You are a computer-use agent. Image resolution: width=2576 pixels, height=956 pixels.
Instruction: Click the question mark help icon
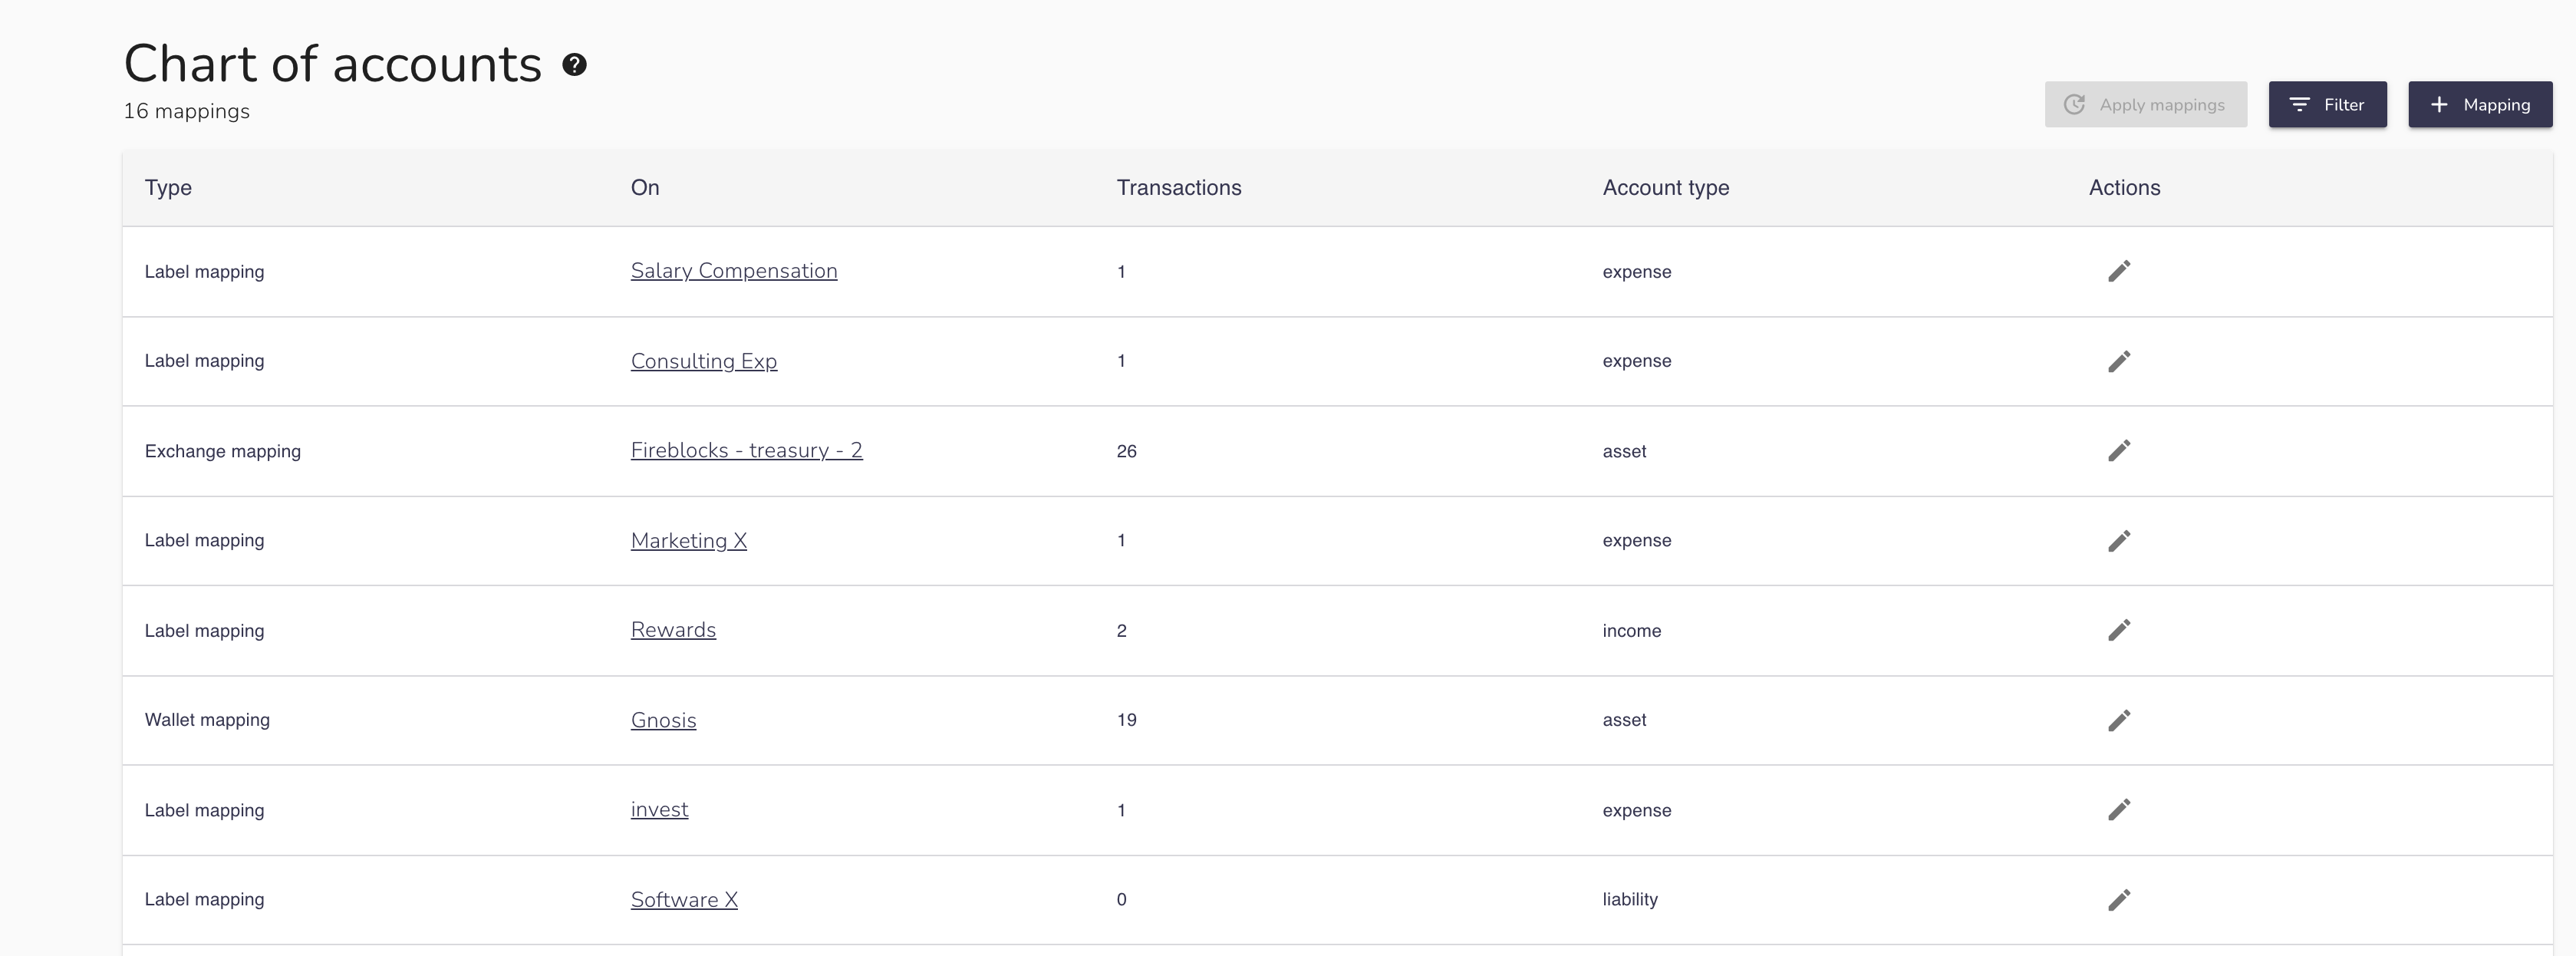coord(572,62)
